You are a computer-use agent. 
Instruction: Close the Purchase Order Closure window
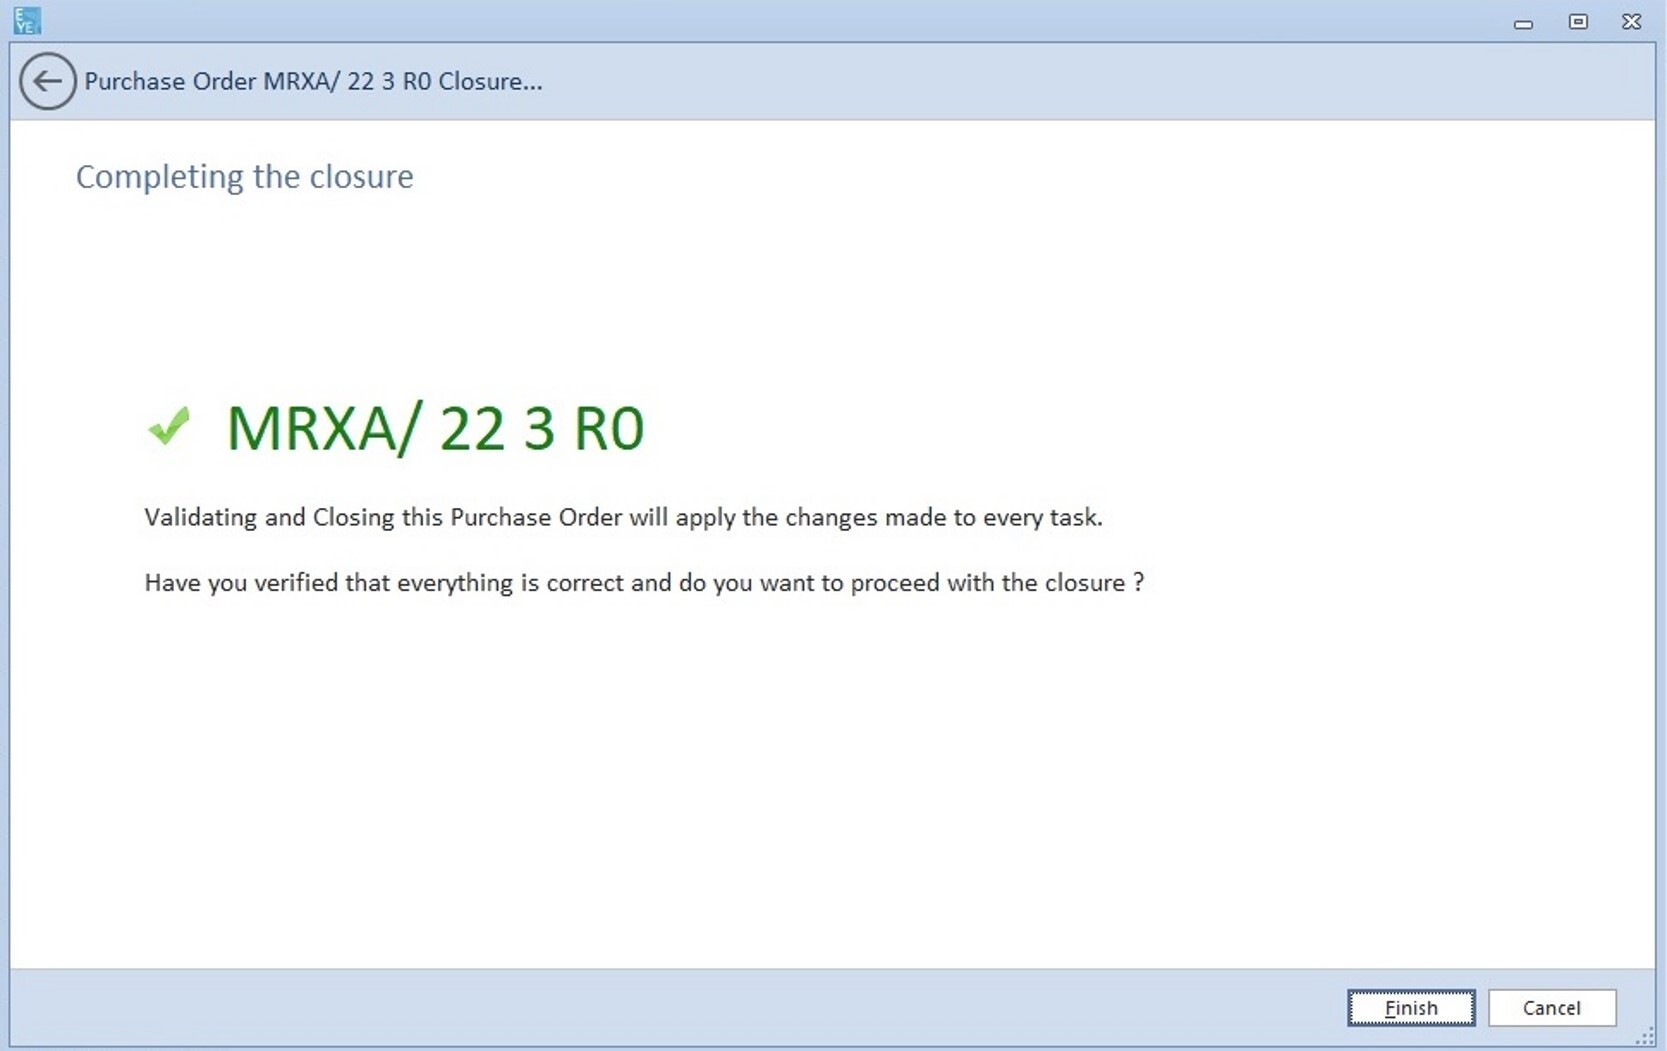[x=1632, y=22]
